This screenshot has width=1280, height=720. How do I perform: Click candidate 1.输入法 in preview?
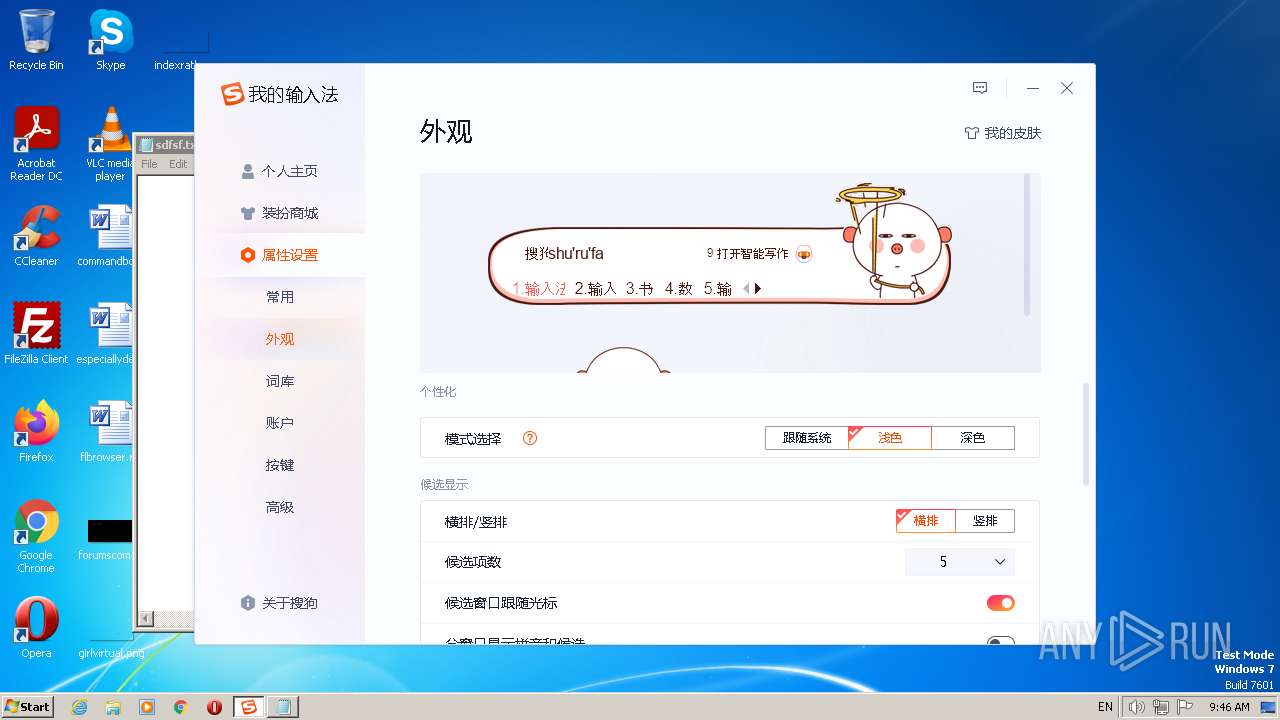click(540, 288)
